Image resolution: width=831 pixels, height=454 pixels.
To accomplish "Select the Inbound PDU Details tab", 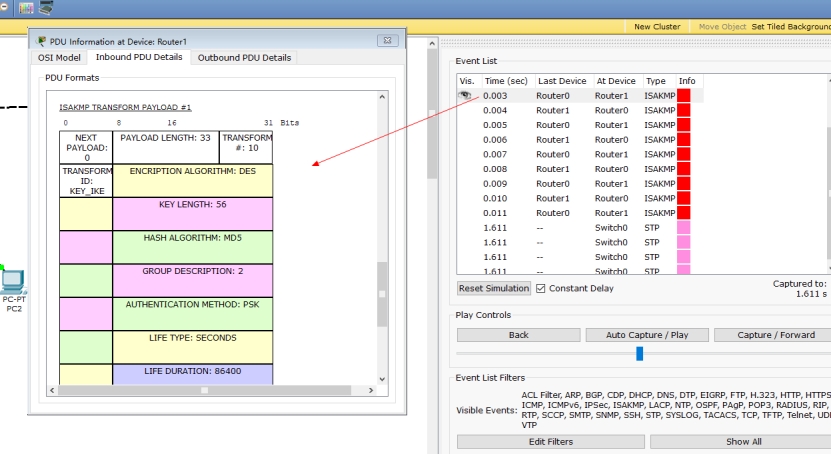I will click(x=139, y=58).
